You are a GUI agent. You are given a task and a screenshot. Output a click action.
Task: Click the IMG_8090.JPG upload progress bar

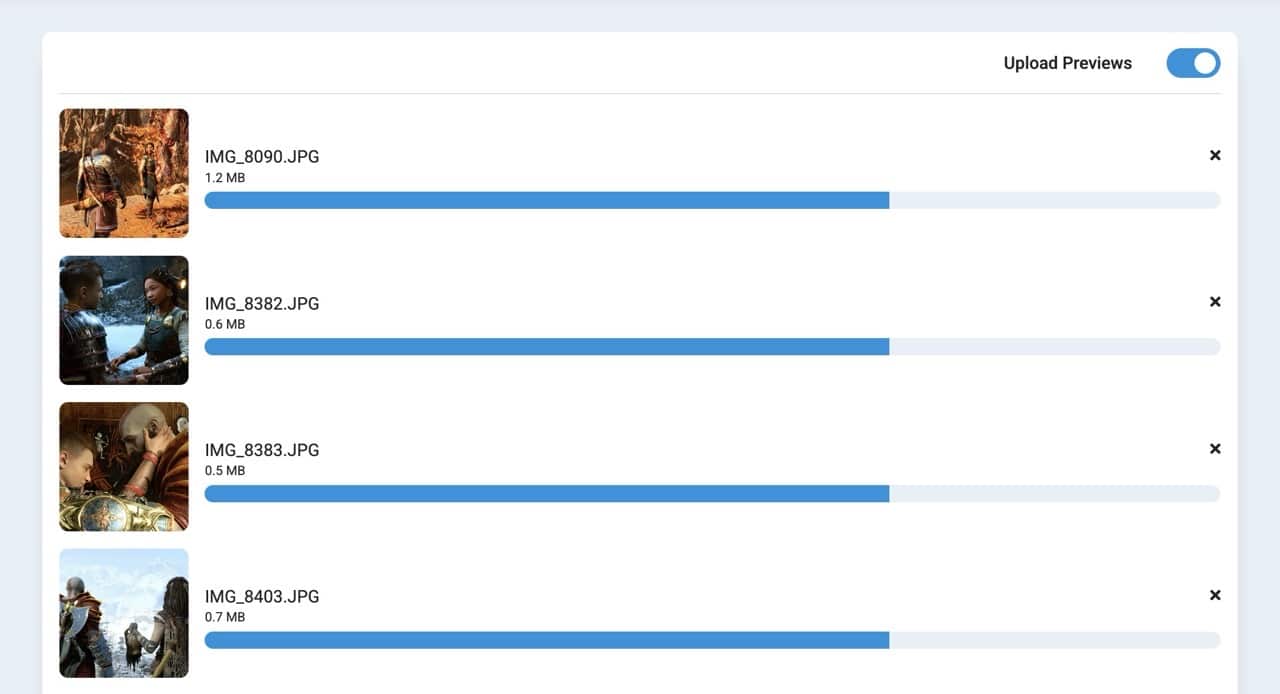click(x=712, y=200)
